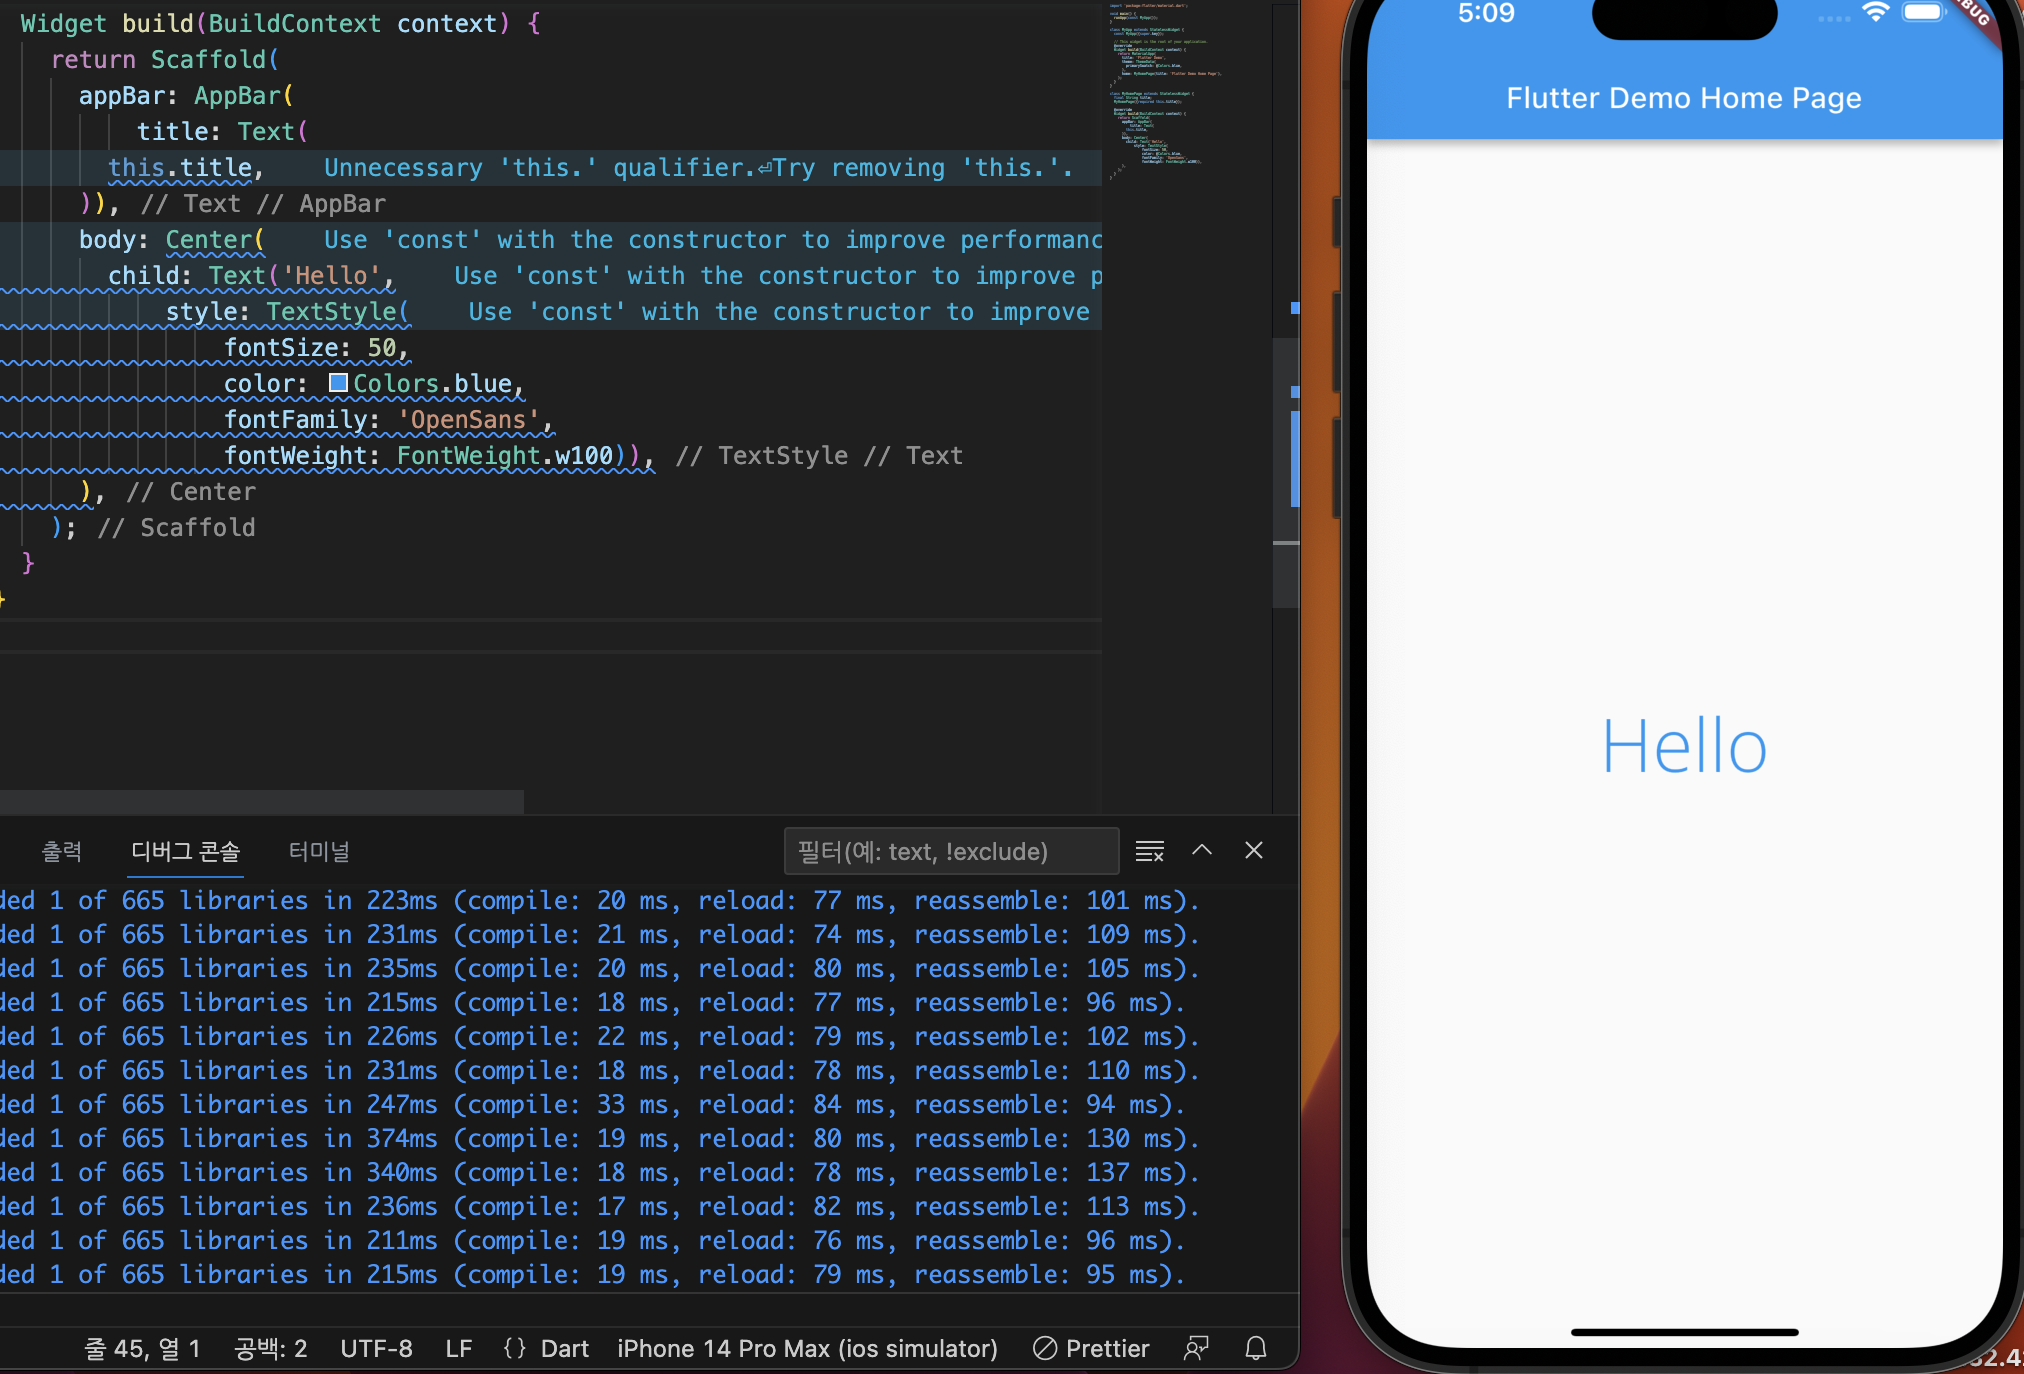Change the LF end of line sequence

[458, 1348]
